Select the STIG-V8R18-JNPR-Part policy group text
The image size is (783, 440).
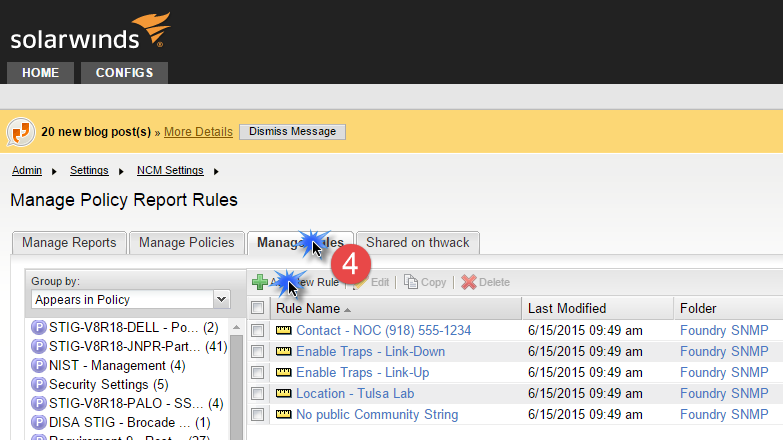click(x=138, y=347)
